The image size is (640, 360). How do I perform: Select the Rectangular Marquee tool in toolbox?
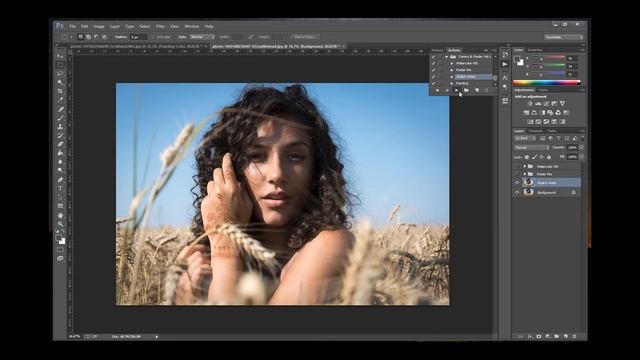coord(60,65)
